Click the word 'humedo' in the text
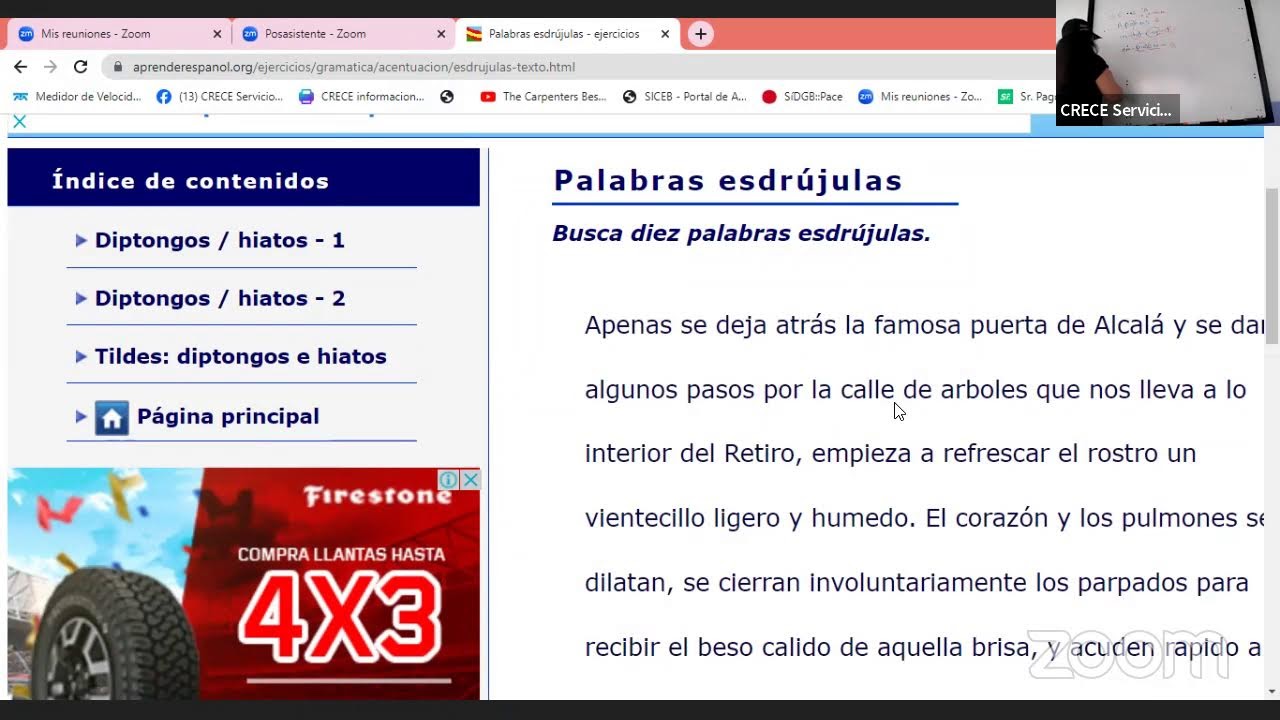This screenshot has width=1280, height=720. pyautogui.click(x=860, y=519)
